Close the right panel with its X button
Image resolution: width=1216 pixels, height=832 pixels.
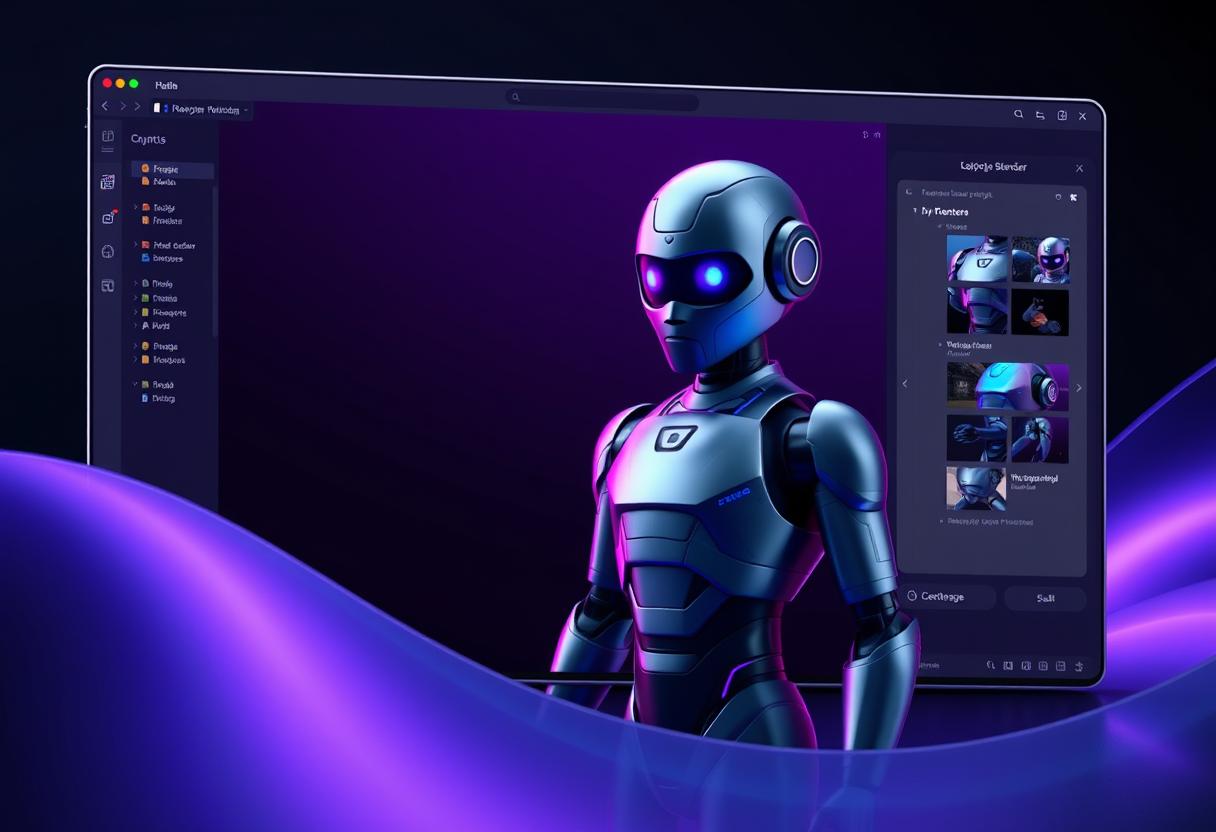[x=1078, y=168]
